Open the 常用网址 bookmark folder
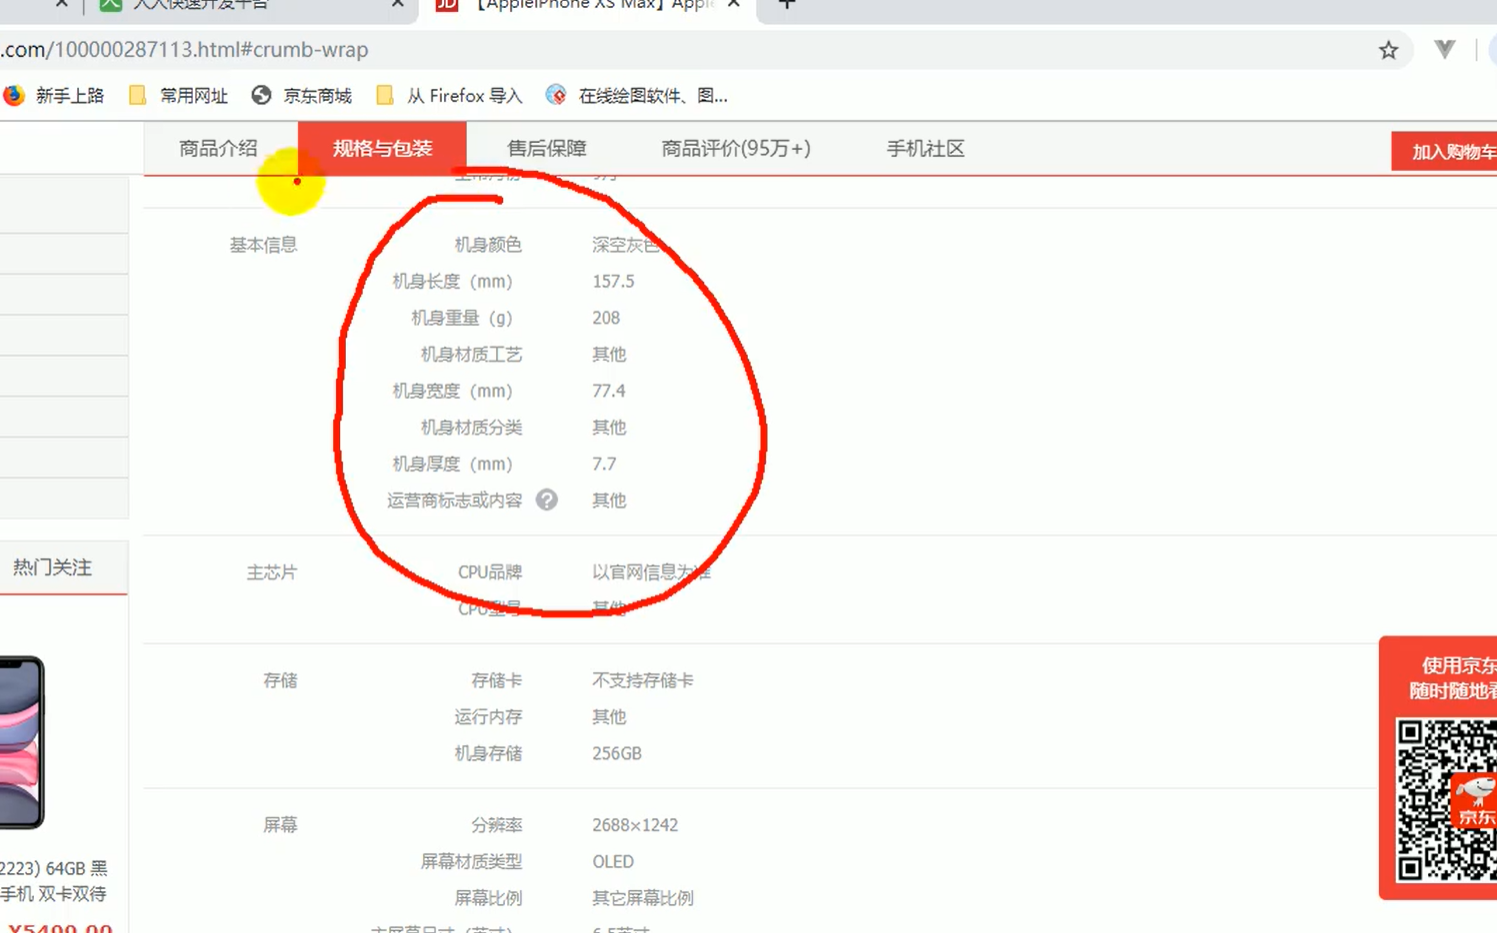The height and width of the screenshot is (933, 1497). (x=178, y=95)
